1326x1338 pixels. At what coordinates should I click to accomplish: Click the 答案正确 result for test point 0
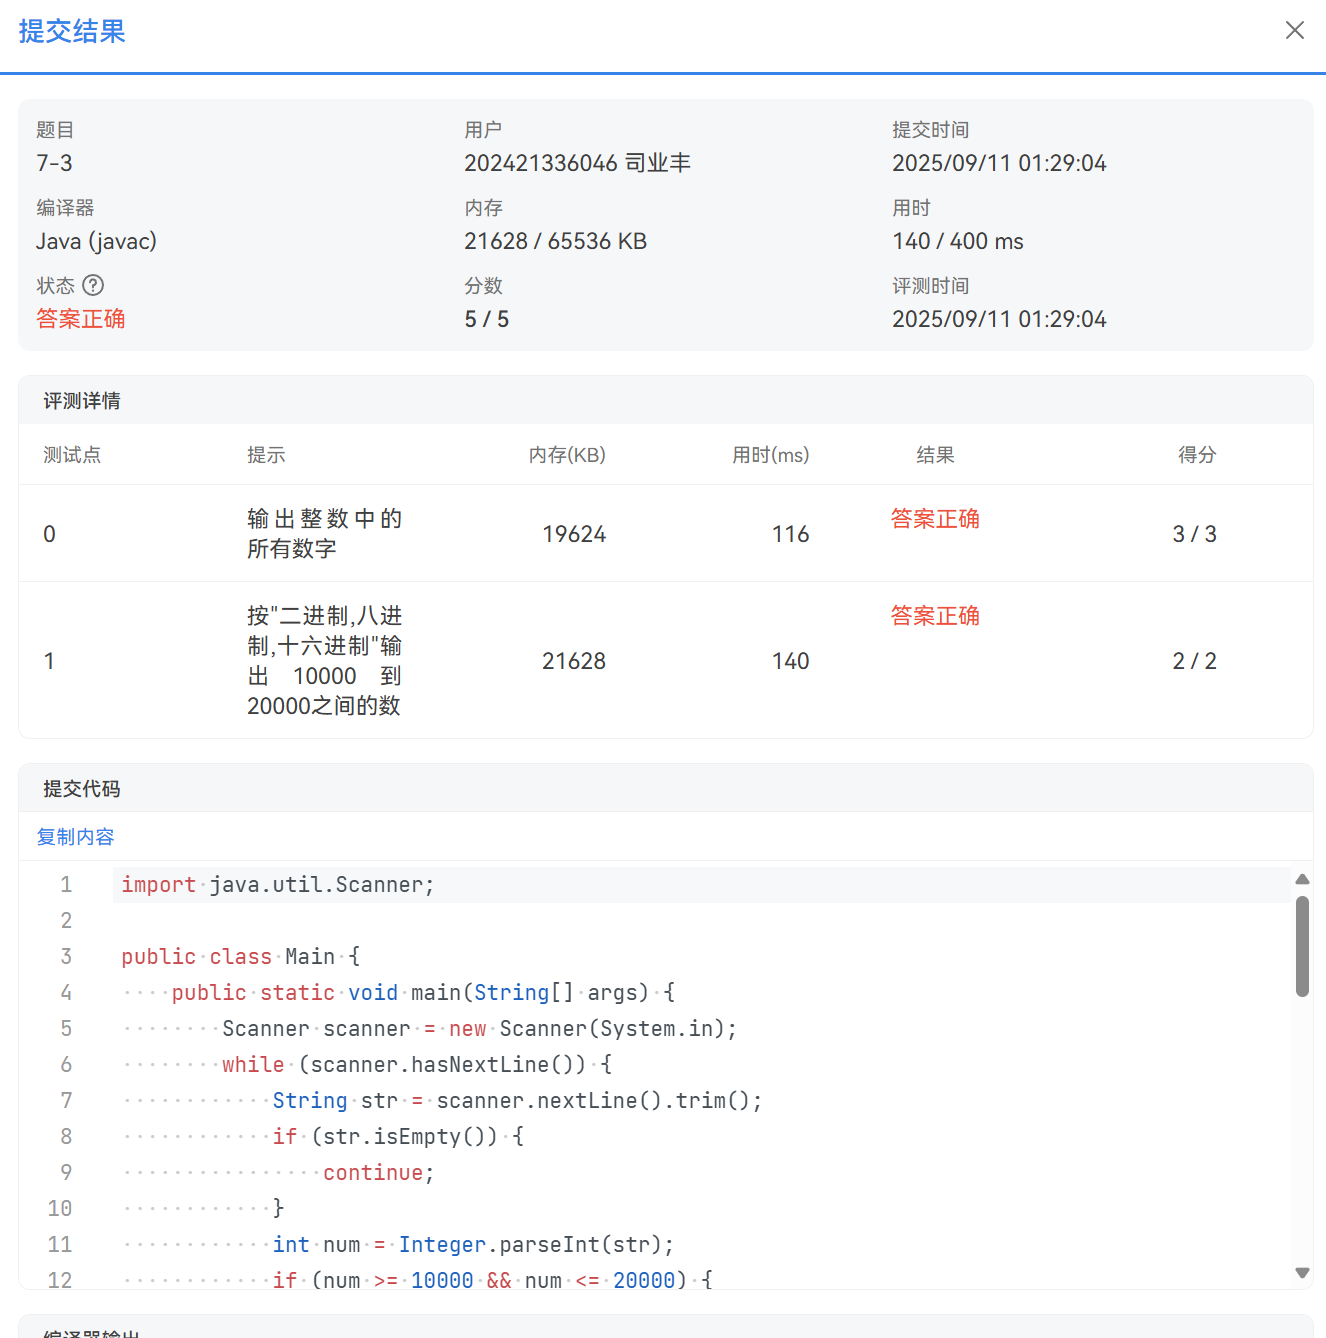point(934,518)
